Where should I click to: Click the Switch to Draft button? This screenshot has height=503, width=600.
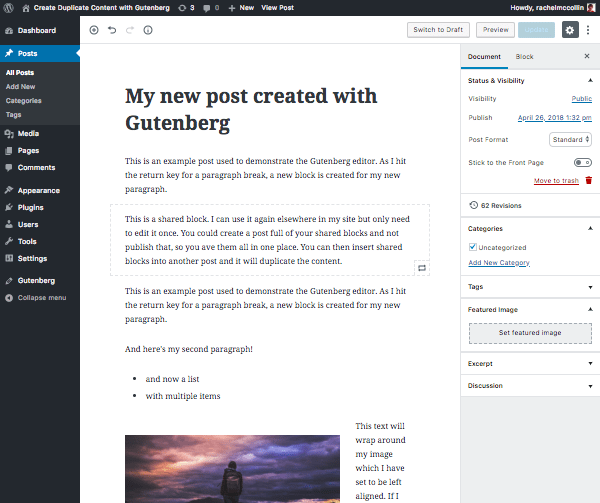point(438,30)
